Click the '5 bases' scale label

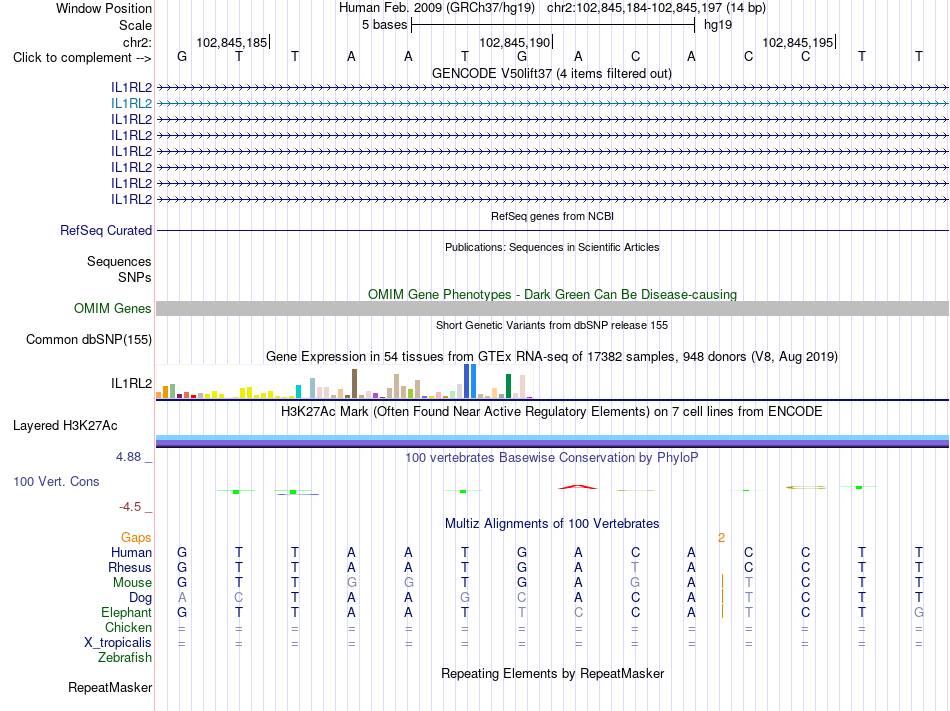(x=384, y=25)
